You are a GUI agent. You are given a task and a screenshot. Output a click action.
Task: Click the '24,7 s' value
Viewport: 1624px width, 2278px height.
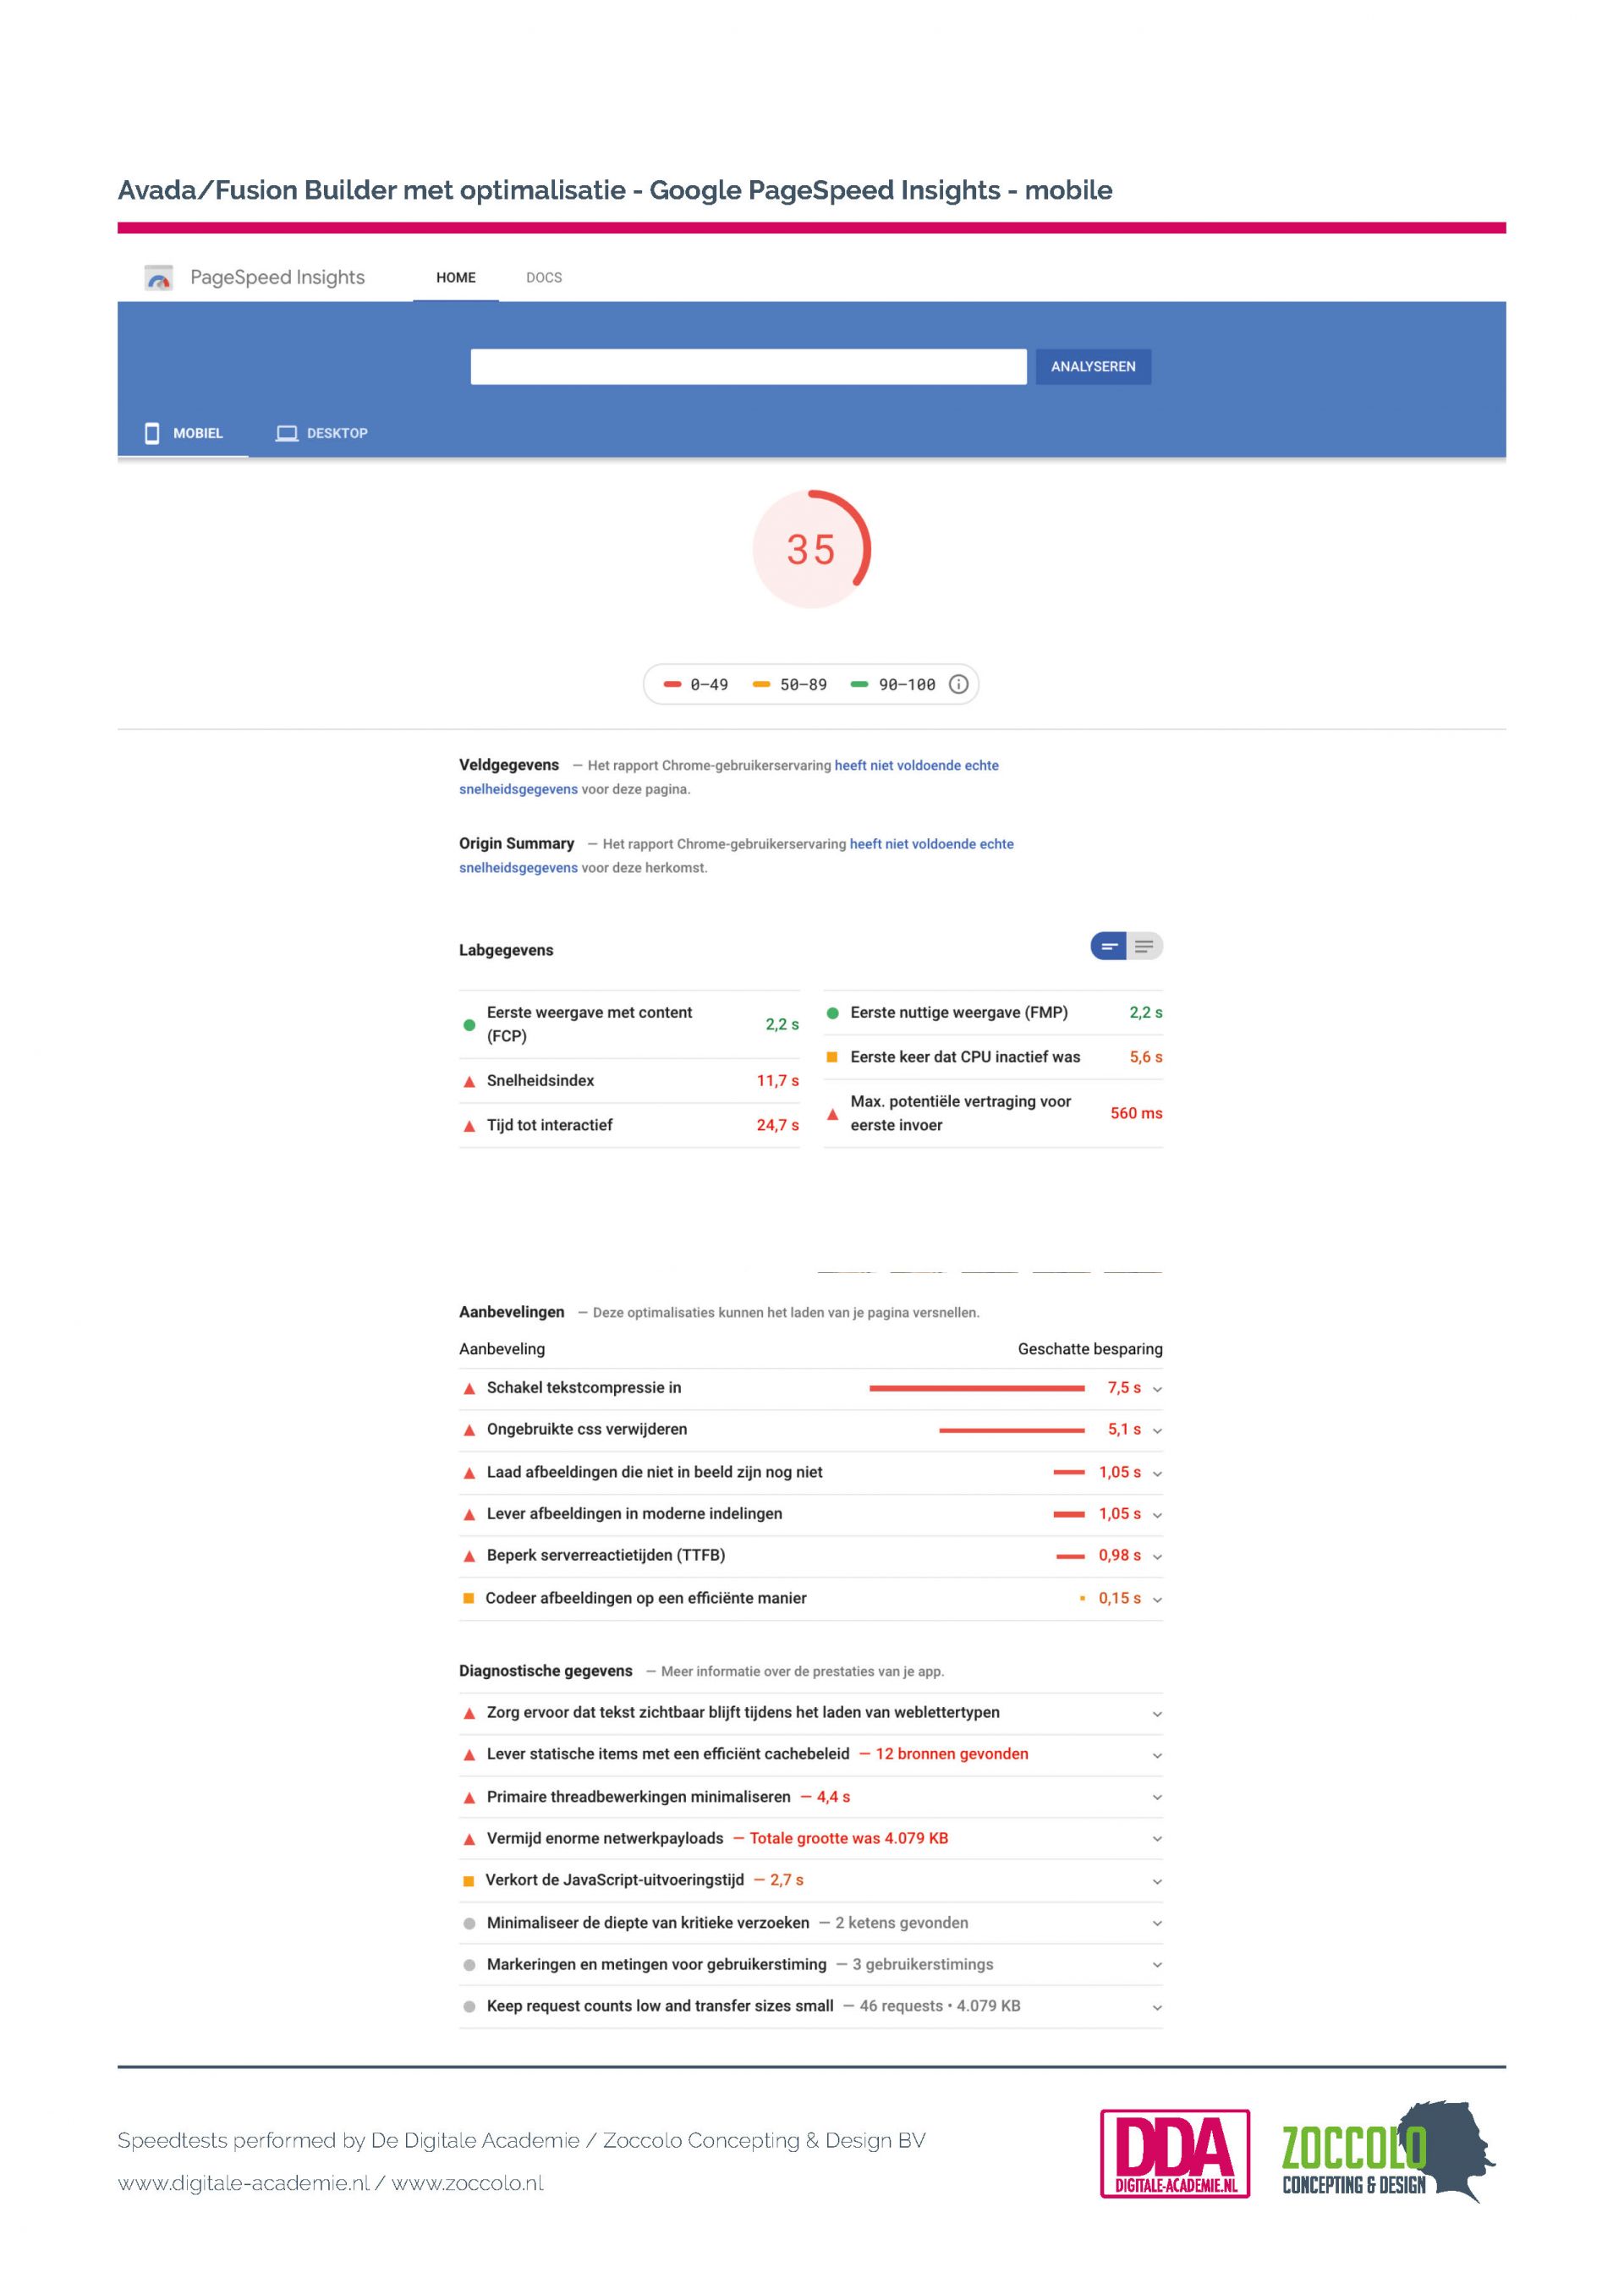pyautogui.click(x=778, y=1125)
